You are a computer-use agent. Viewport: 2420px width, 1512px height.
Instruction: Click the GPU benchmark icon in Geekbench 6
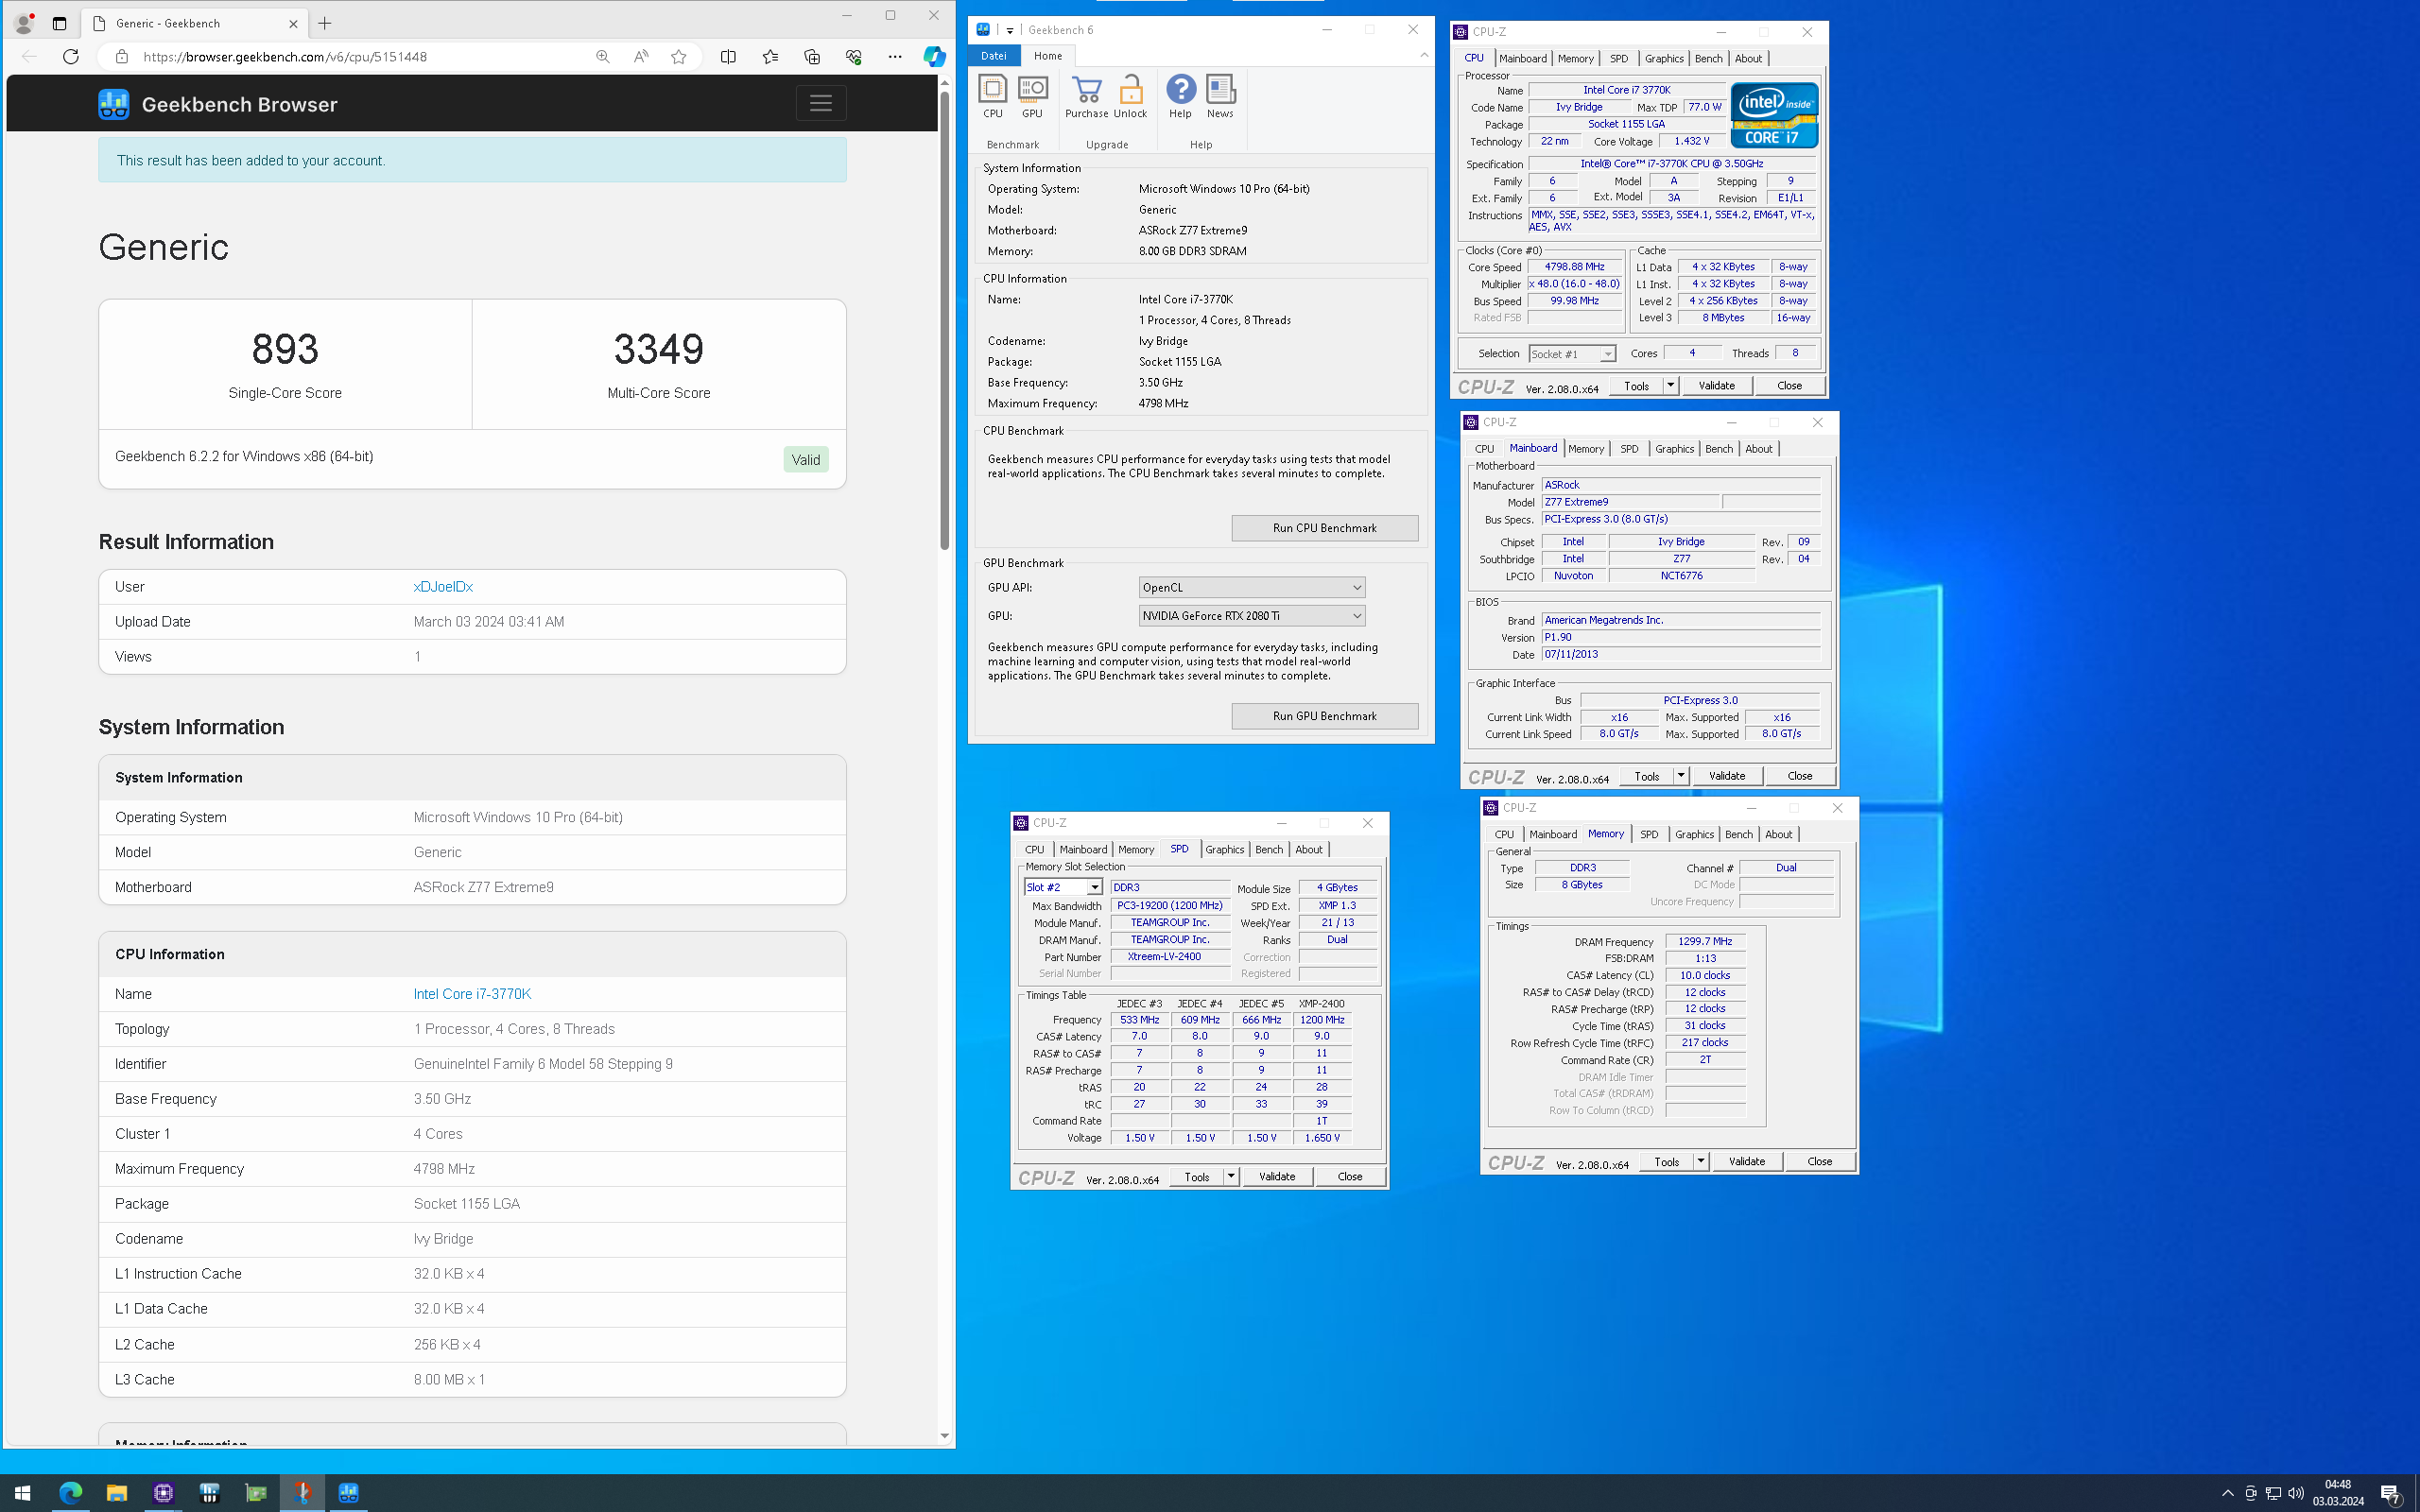coord(1032,97)
